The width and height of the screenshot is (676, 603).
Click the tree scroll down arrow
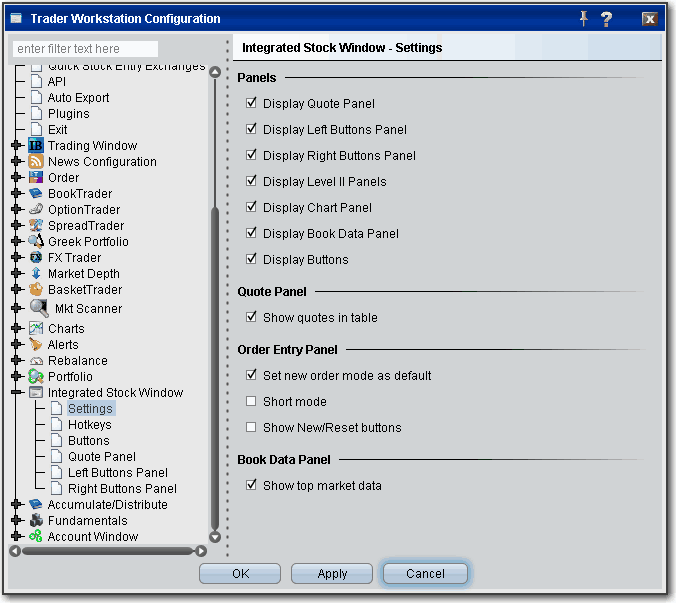coord(215,537)
